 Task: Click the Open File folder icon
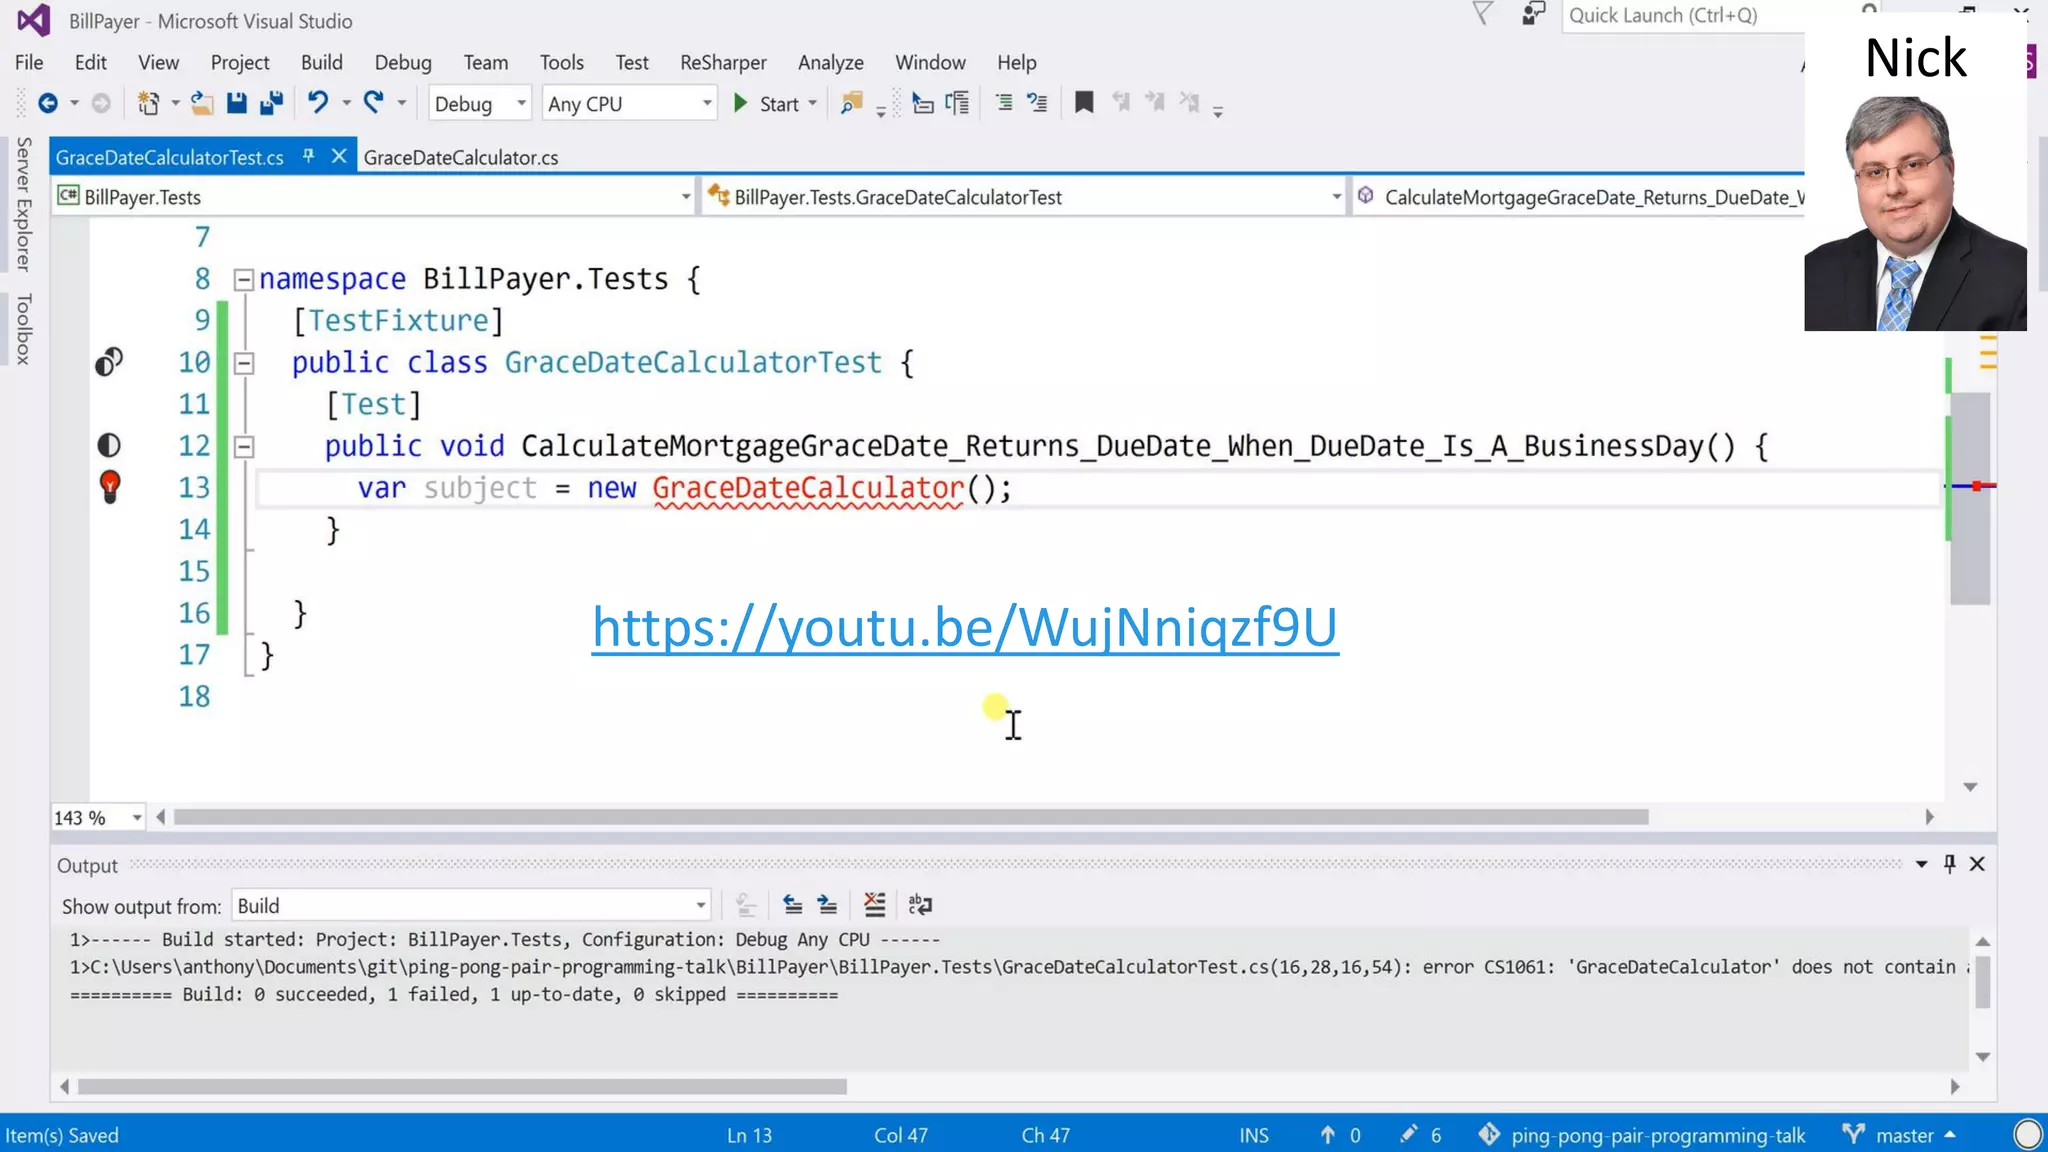pyautogui.click(x=202, y=103)
